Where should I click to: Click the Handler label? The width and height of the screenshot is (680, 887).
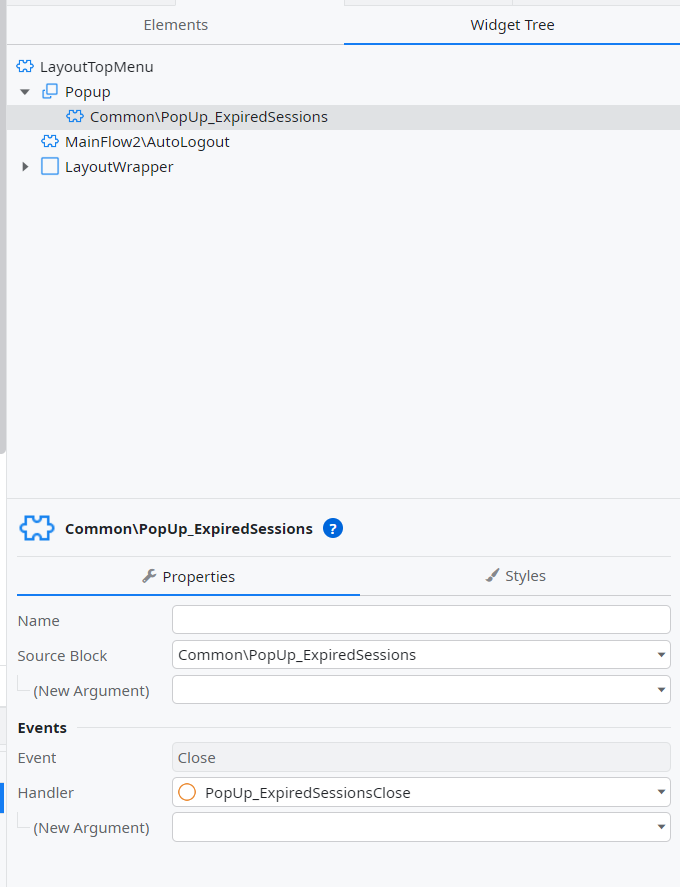point(45,793)
